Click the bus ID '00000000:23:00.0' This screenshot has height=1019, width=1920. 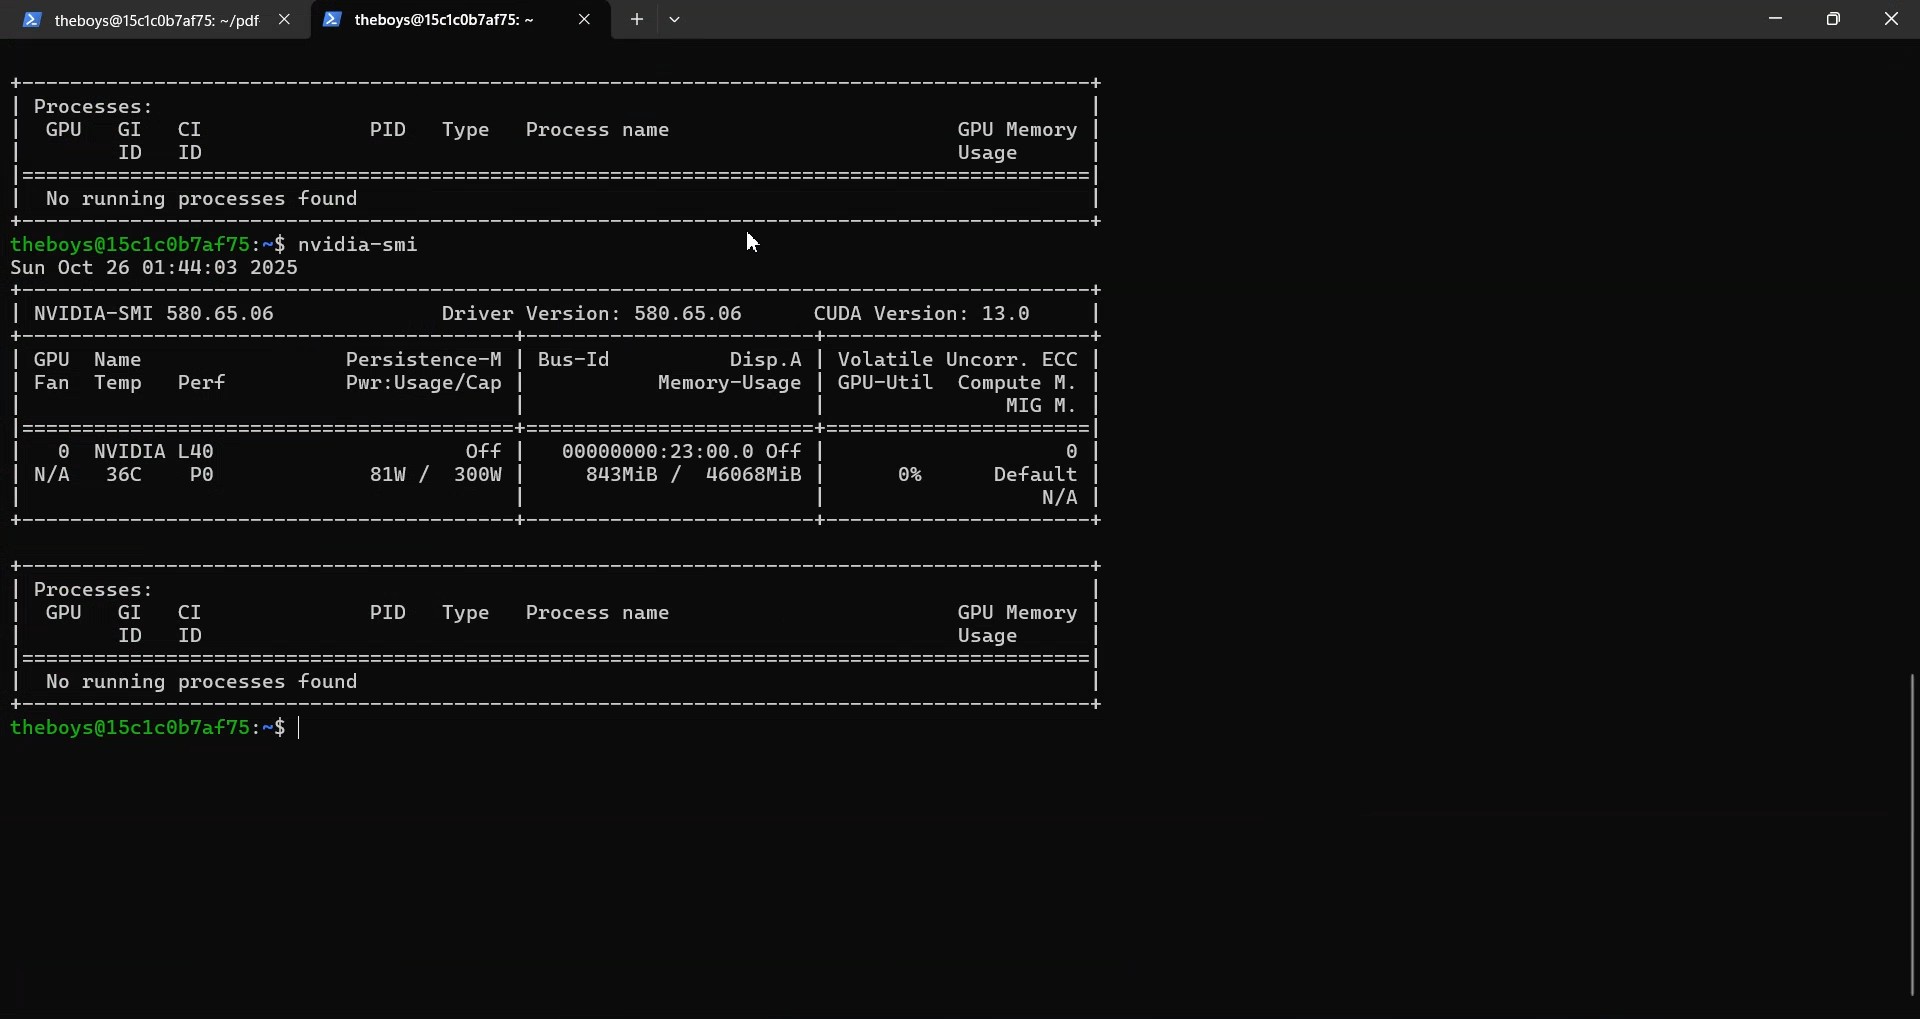pyautogui.click(x=658, y=452)
